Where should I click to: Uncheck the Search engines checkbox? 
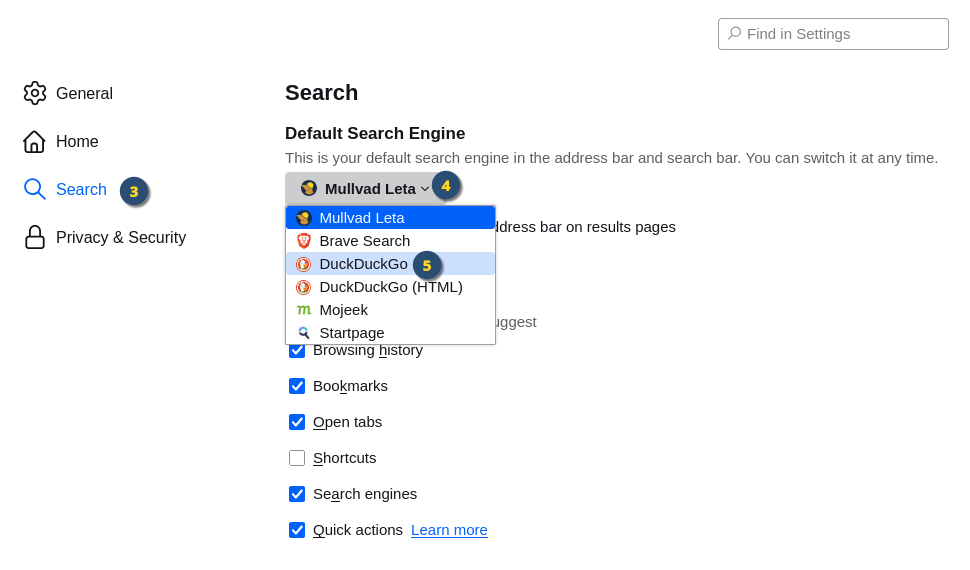(297, 494)
